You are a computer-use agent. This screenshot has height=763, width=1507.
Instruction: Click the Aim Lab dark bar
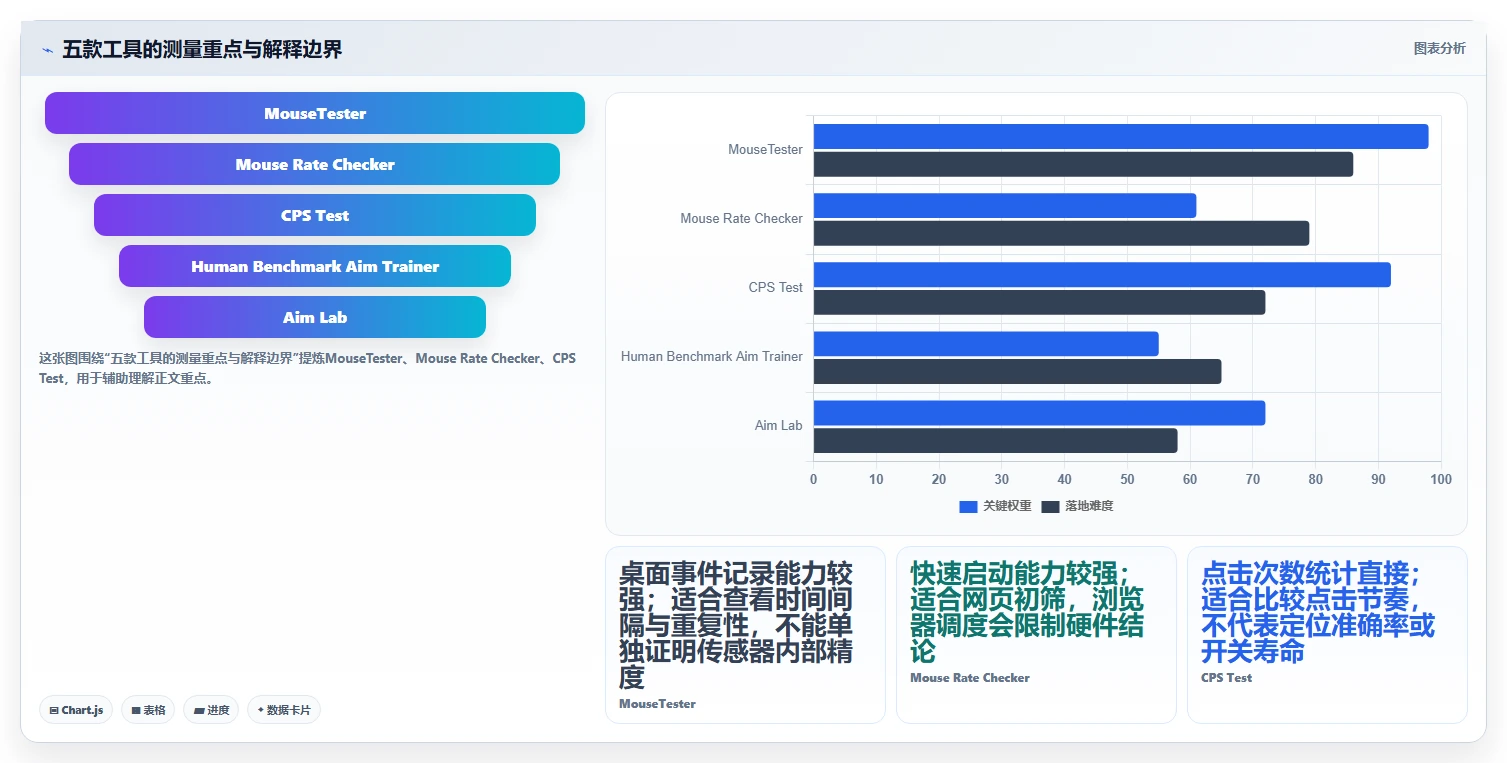[995, 441]
